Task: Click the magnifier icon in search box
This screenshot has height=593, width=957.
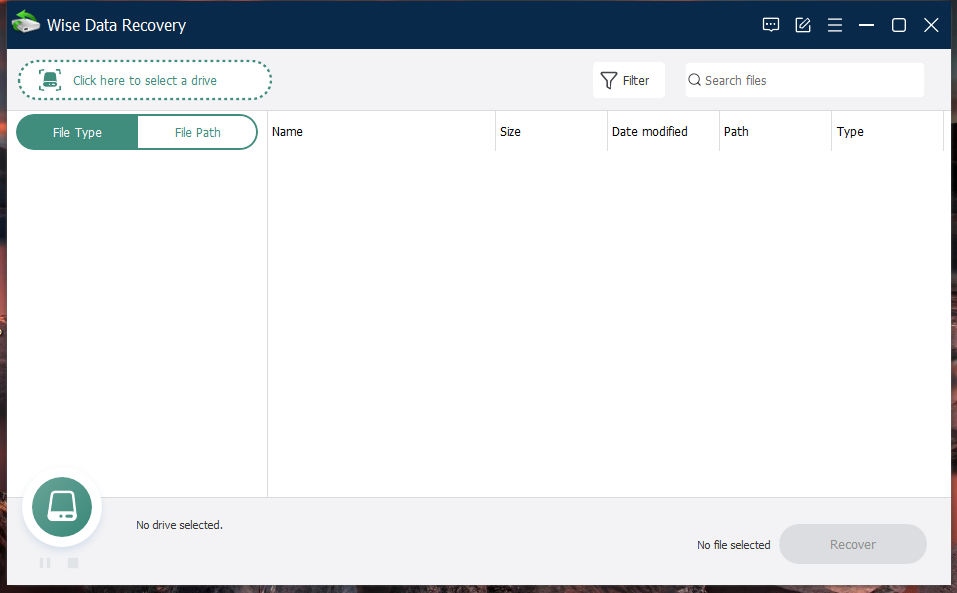Action: click(695, 81)
